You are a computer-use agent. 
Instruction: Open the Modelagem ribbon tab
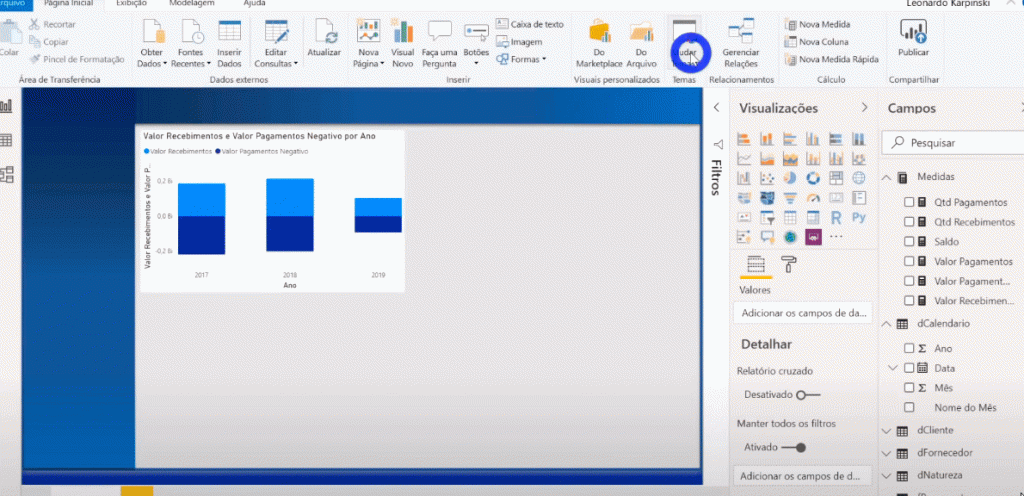pos(191,3)
